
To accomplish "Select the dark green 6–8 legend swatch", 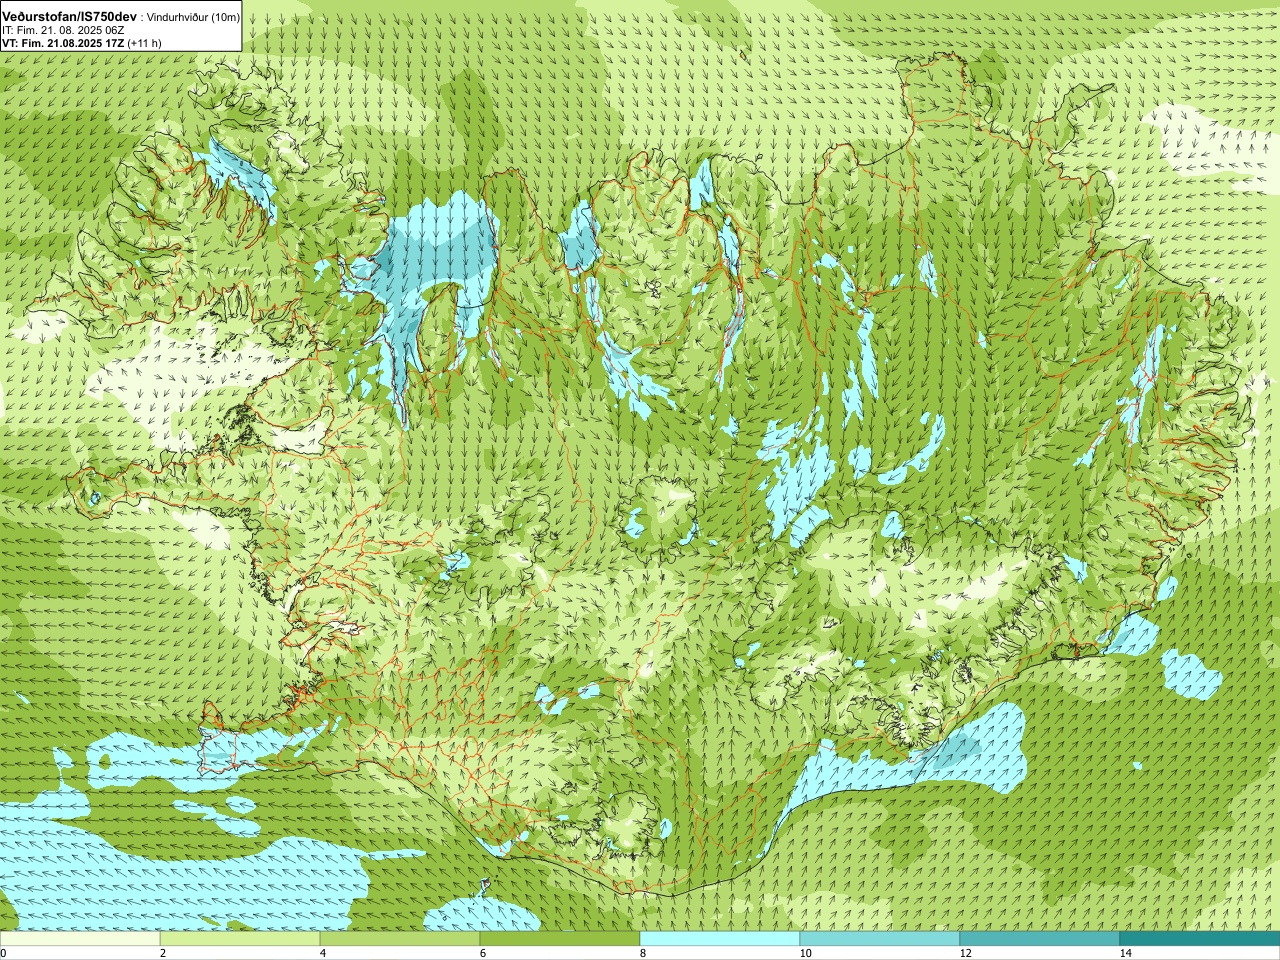I will (x=560, y=939).
